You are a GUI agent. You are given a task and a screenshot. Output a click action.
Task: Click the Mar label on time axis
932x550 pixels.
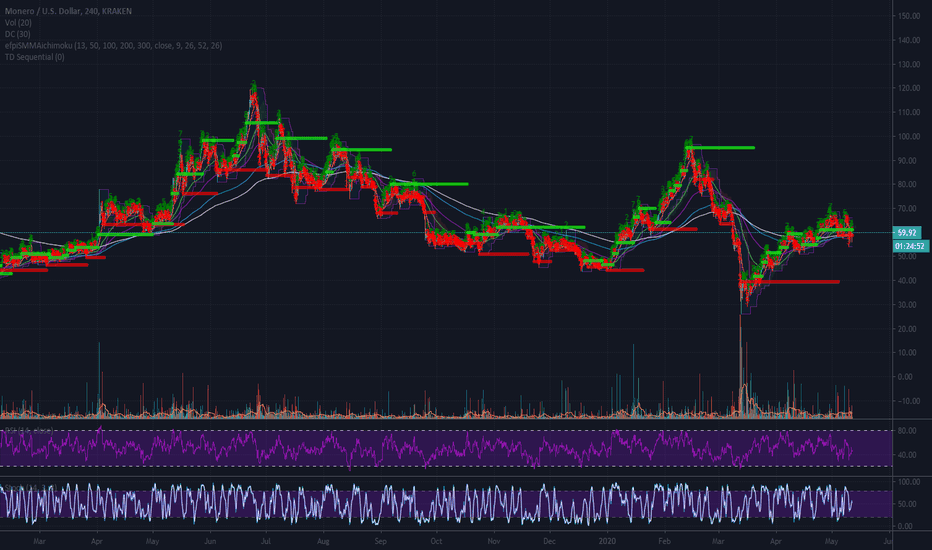click(39, 541)
